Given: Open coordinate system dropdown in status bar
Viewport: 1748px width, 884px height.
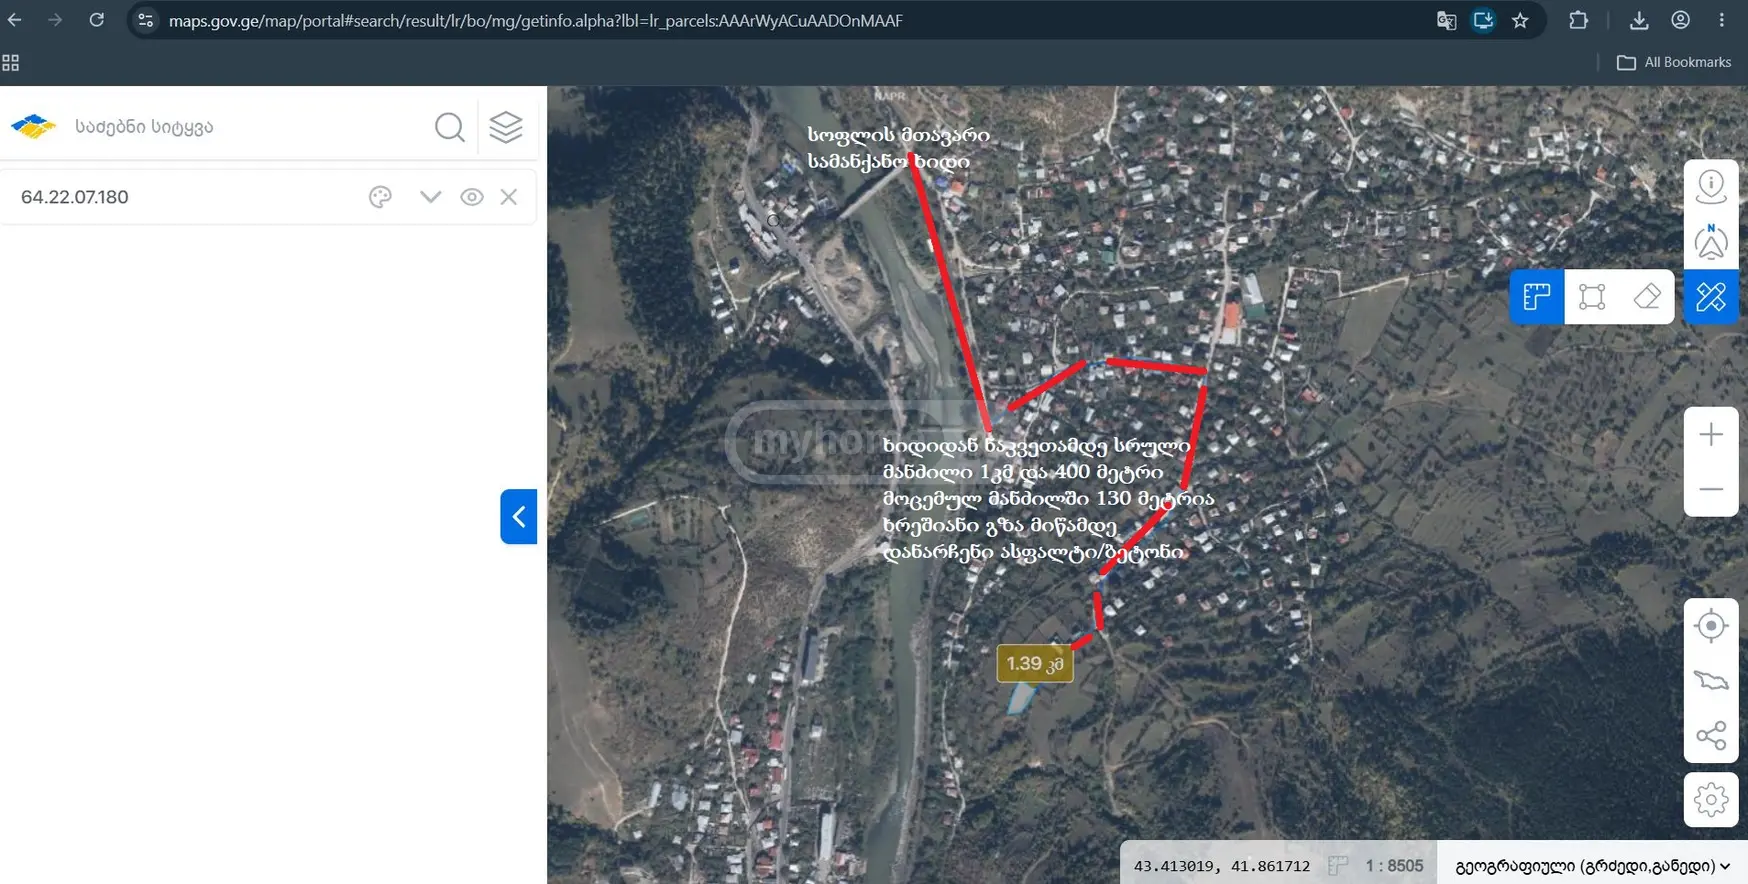Looking at the screenshot, I should click(x=1592, y=866).
